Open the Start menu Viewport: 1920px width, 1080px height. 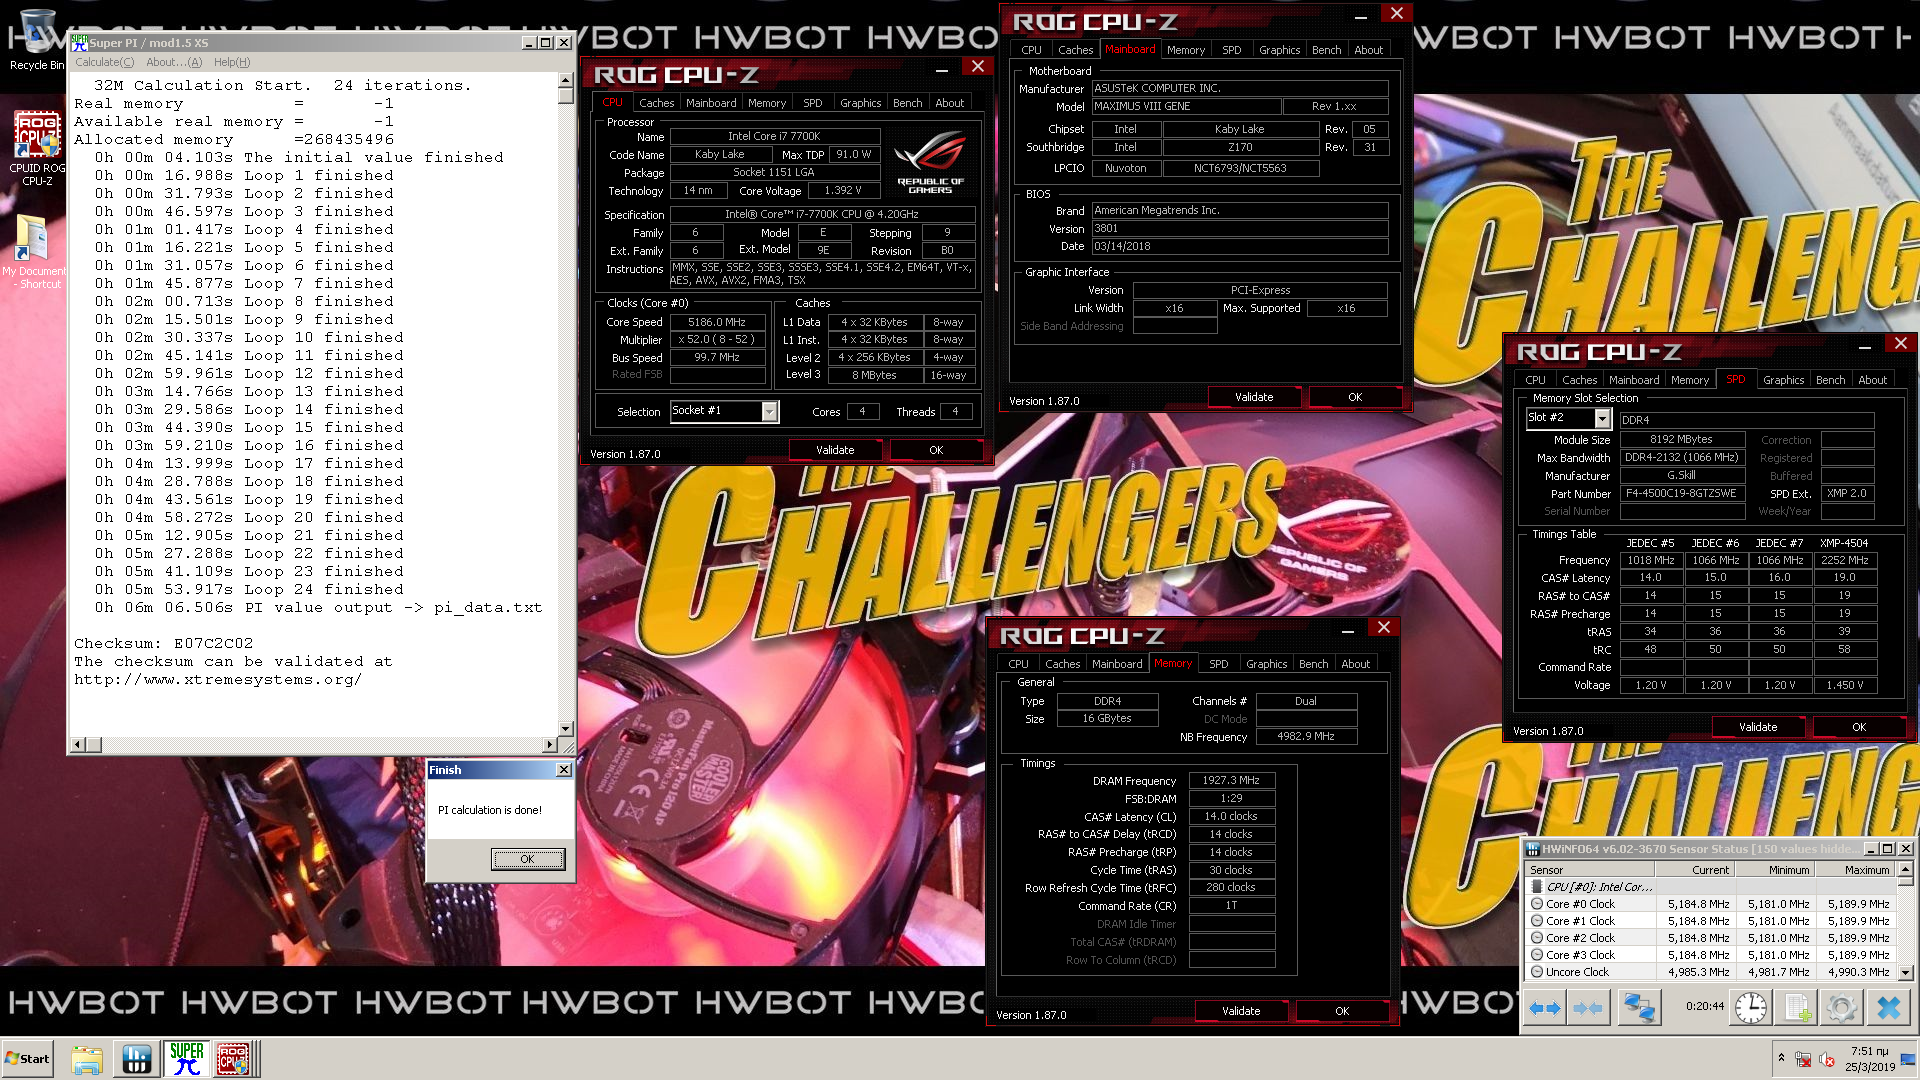pos(28,1059)
